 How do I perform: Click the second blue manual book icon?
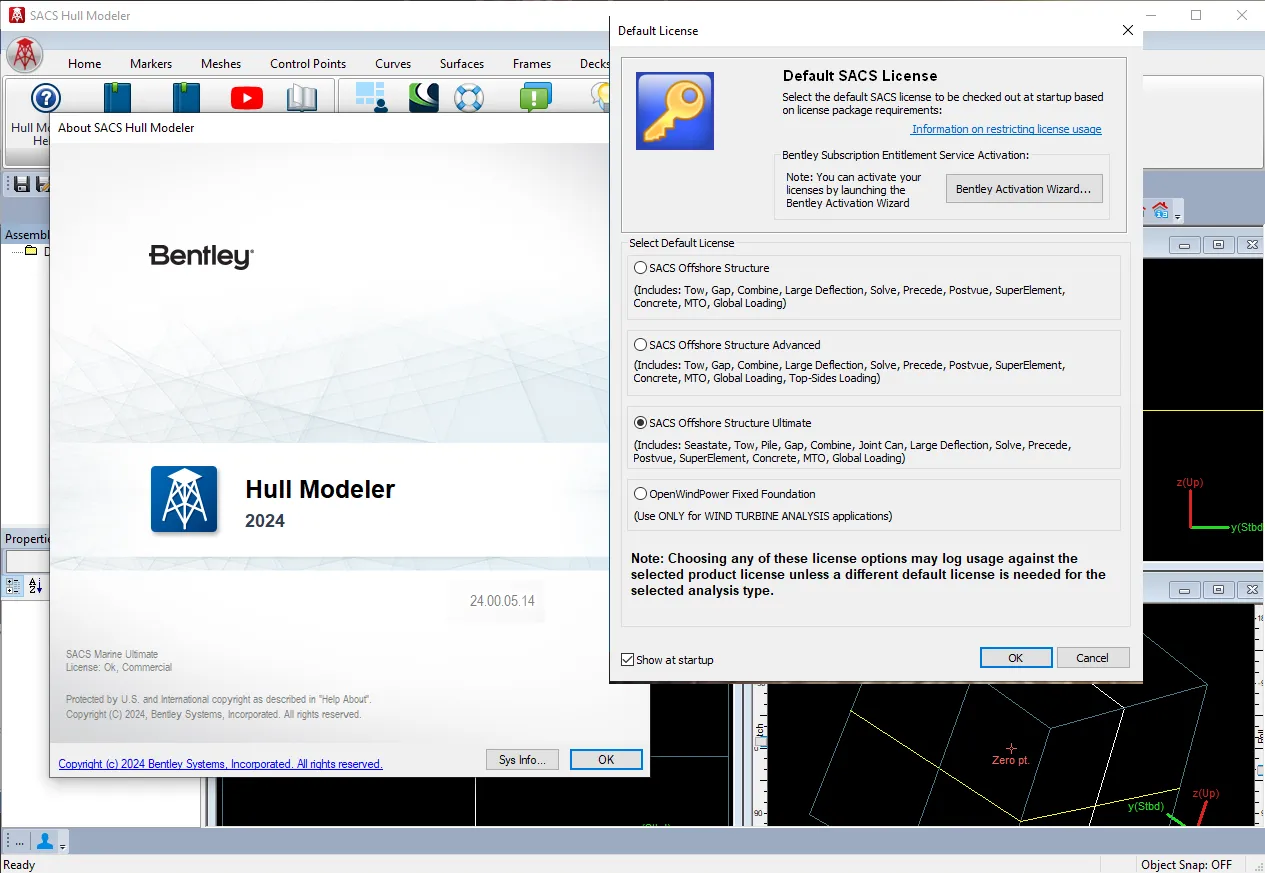(x=186, y=97)
